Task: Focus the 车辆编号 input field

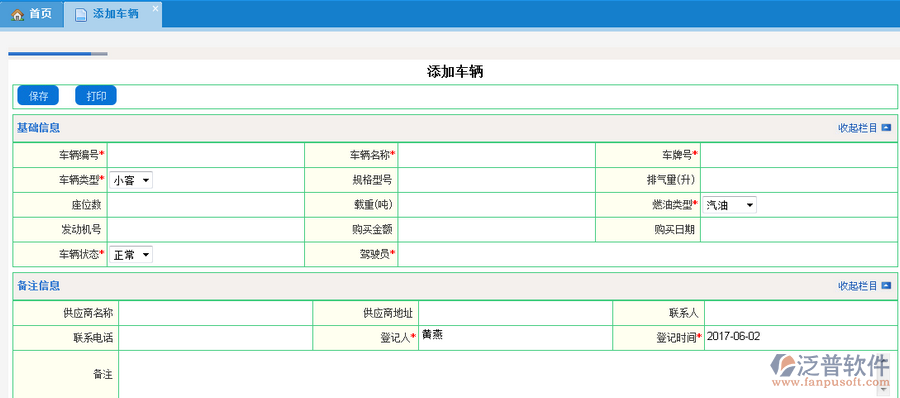Action: click(x=205, y=155)
